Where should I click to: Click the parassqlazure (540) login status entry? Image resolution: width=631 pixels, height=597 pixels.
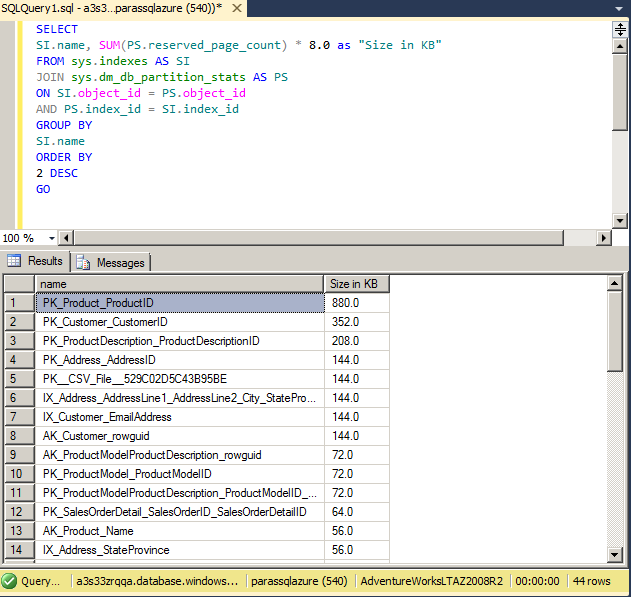(x=299, y=581)
